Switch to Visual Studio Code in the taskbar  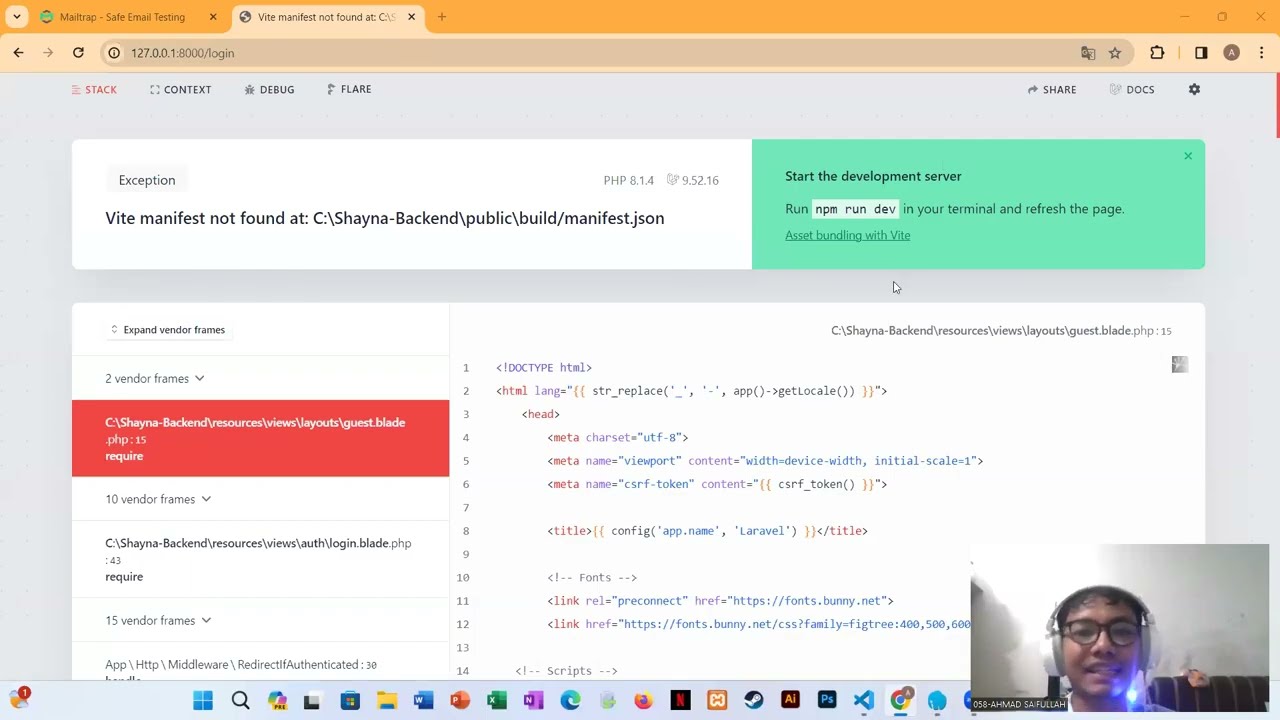click(x=863, y=700)
